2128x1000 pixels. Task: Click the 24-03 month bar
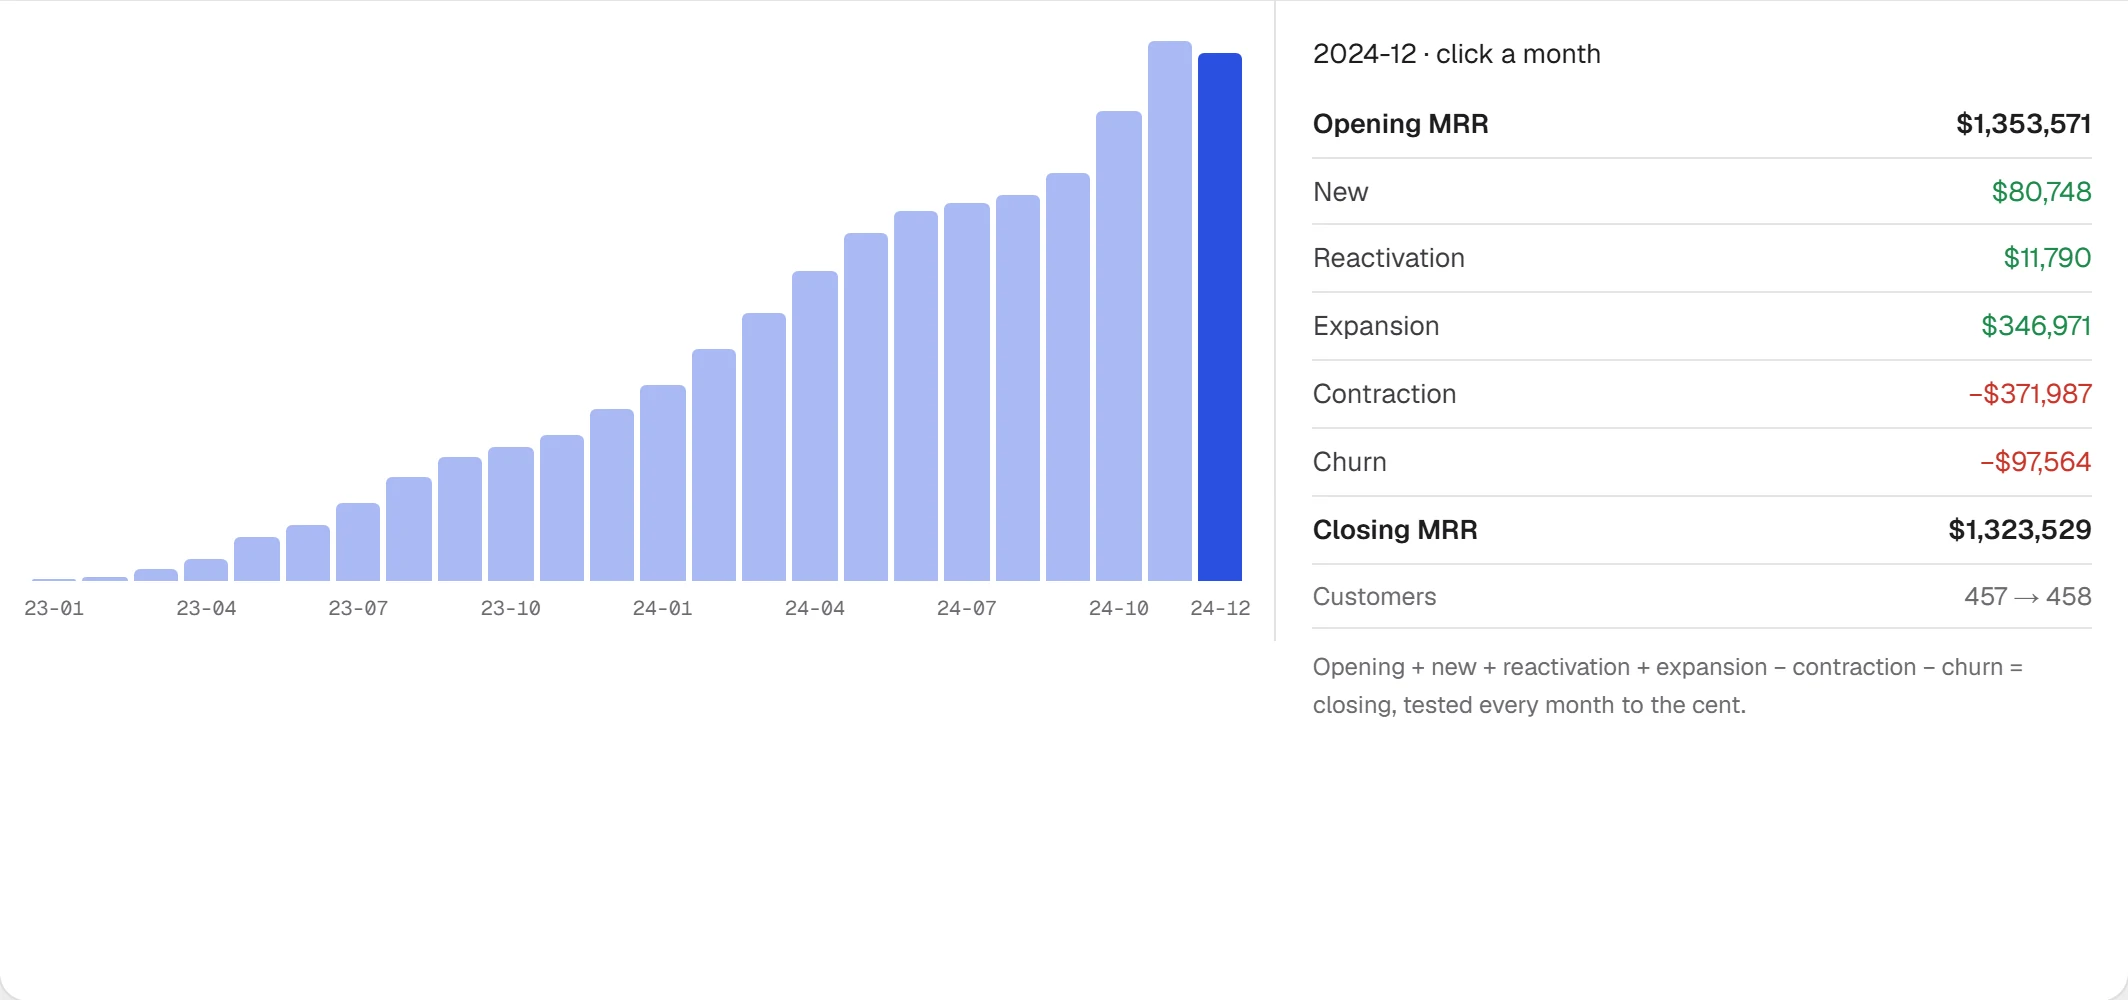764,447
